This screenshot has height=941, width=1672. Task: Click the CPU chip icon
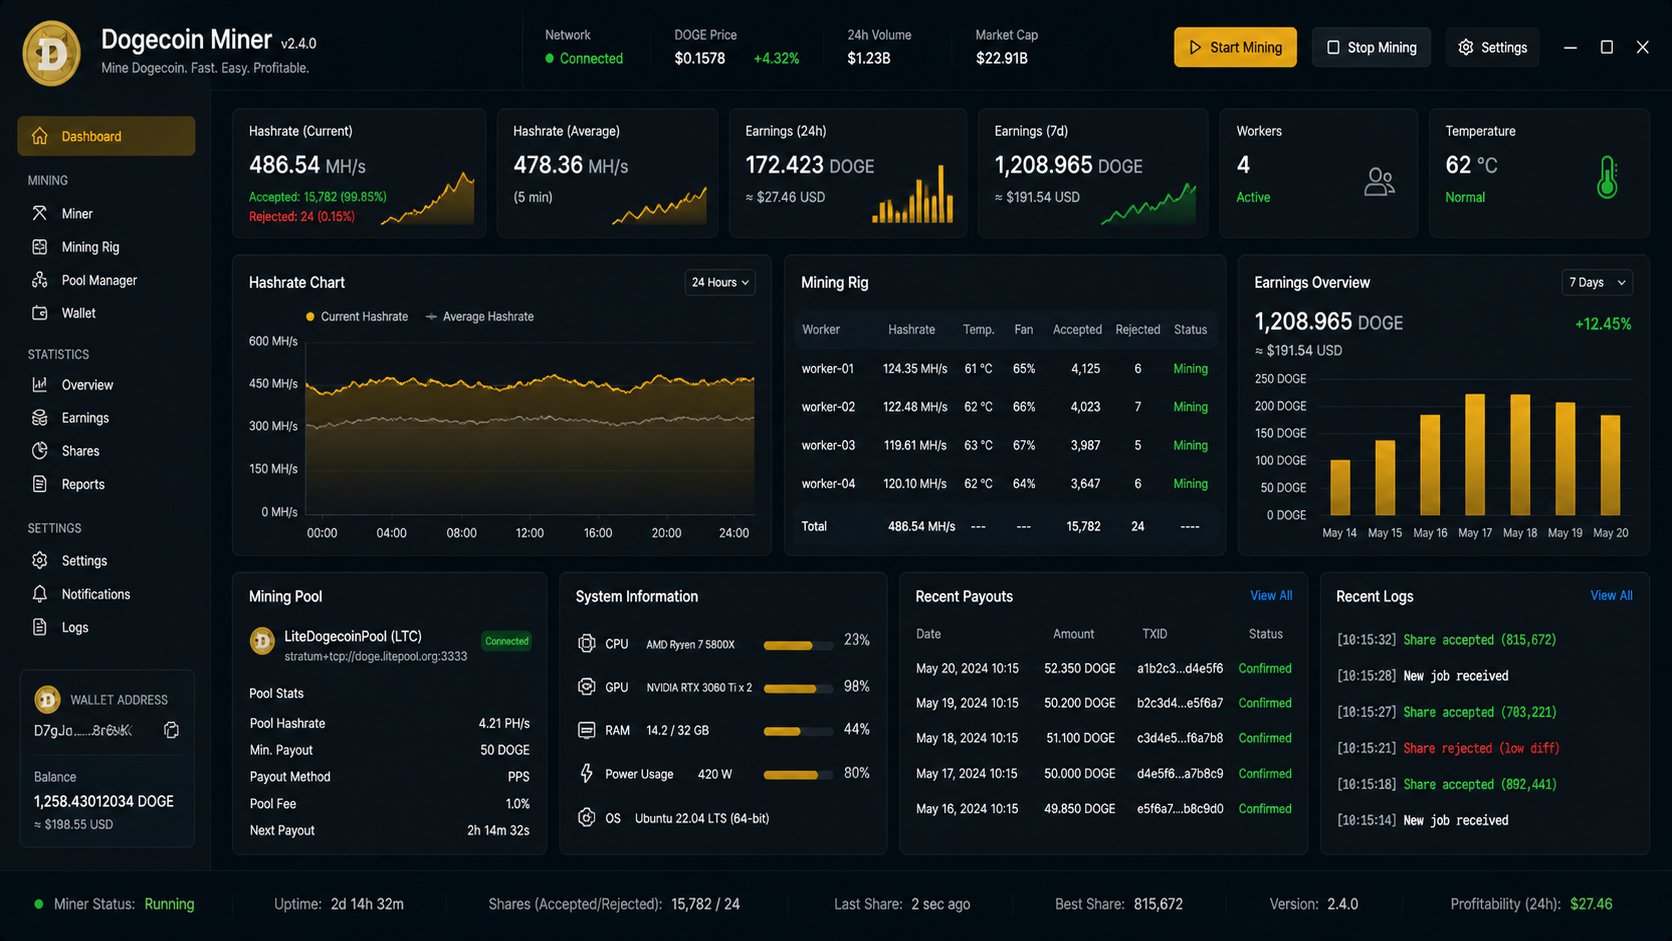(x=587, y=644)
